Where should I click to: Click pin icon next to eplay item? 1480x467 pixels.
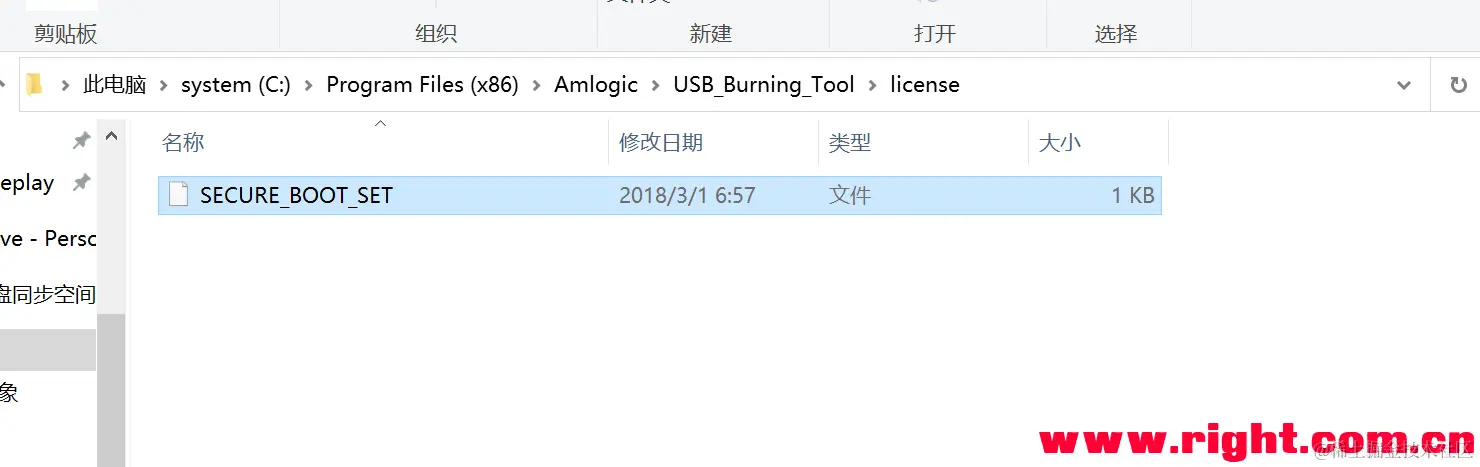[81, 183]
